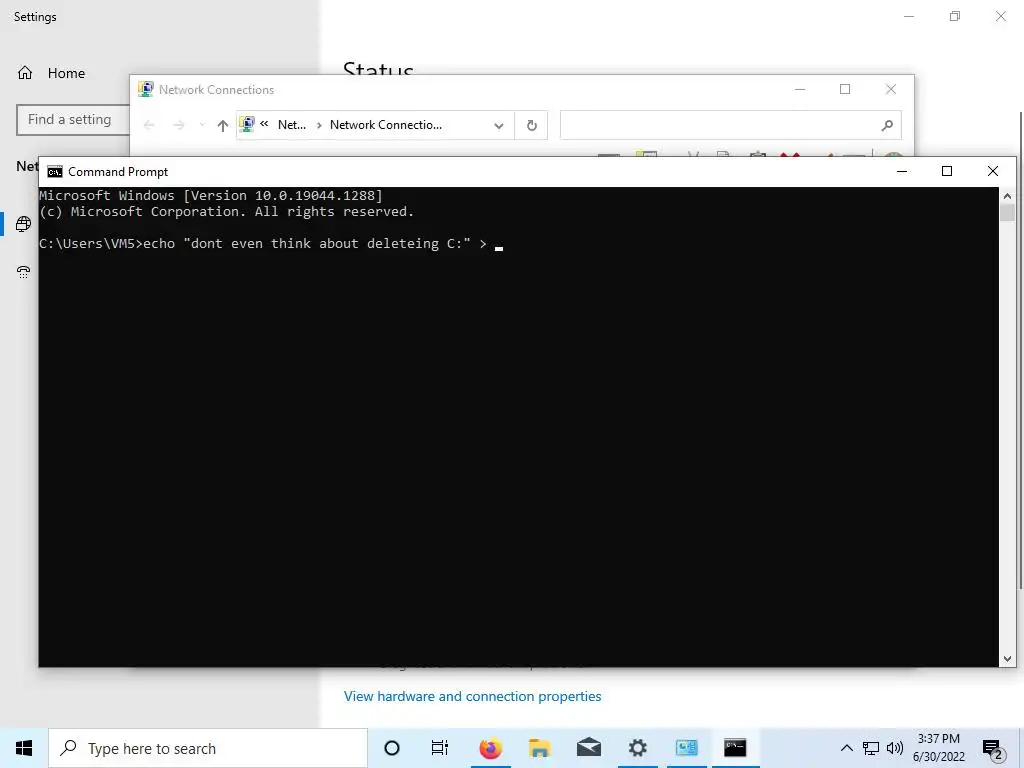1024x768 pixels.
Task: Open Cortana from the taskbar
Action: (392, 748)
